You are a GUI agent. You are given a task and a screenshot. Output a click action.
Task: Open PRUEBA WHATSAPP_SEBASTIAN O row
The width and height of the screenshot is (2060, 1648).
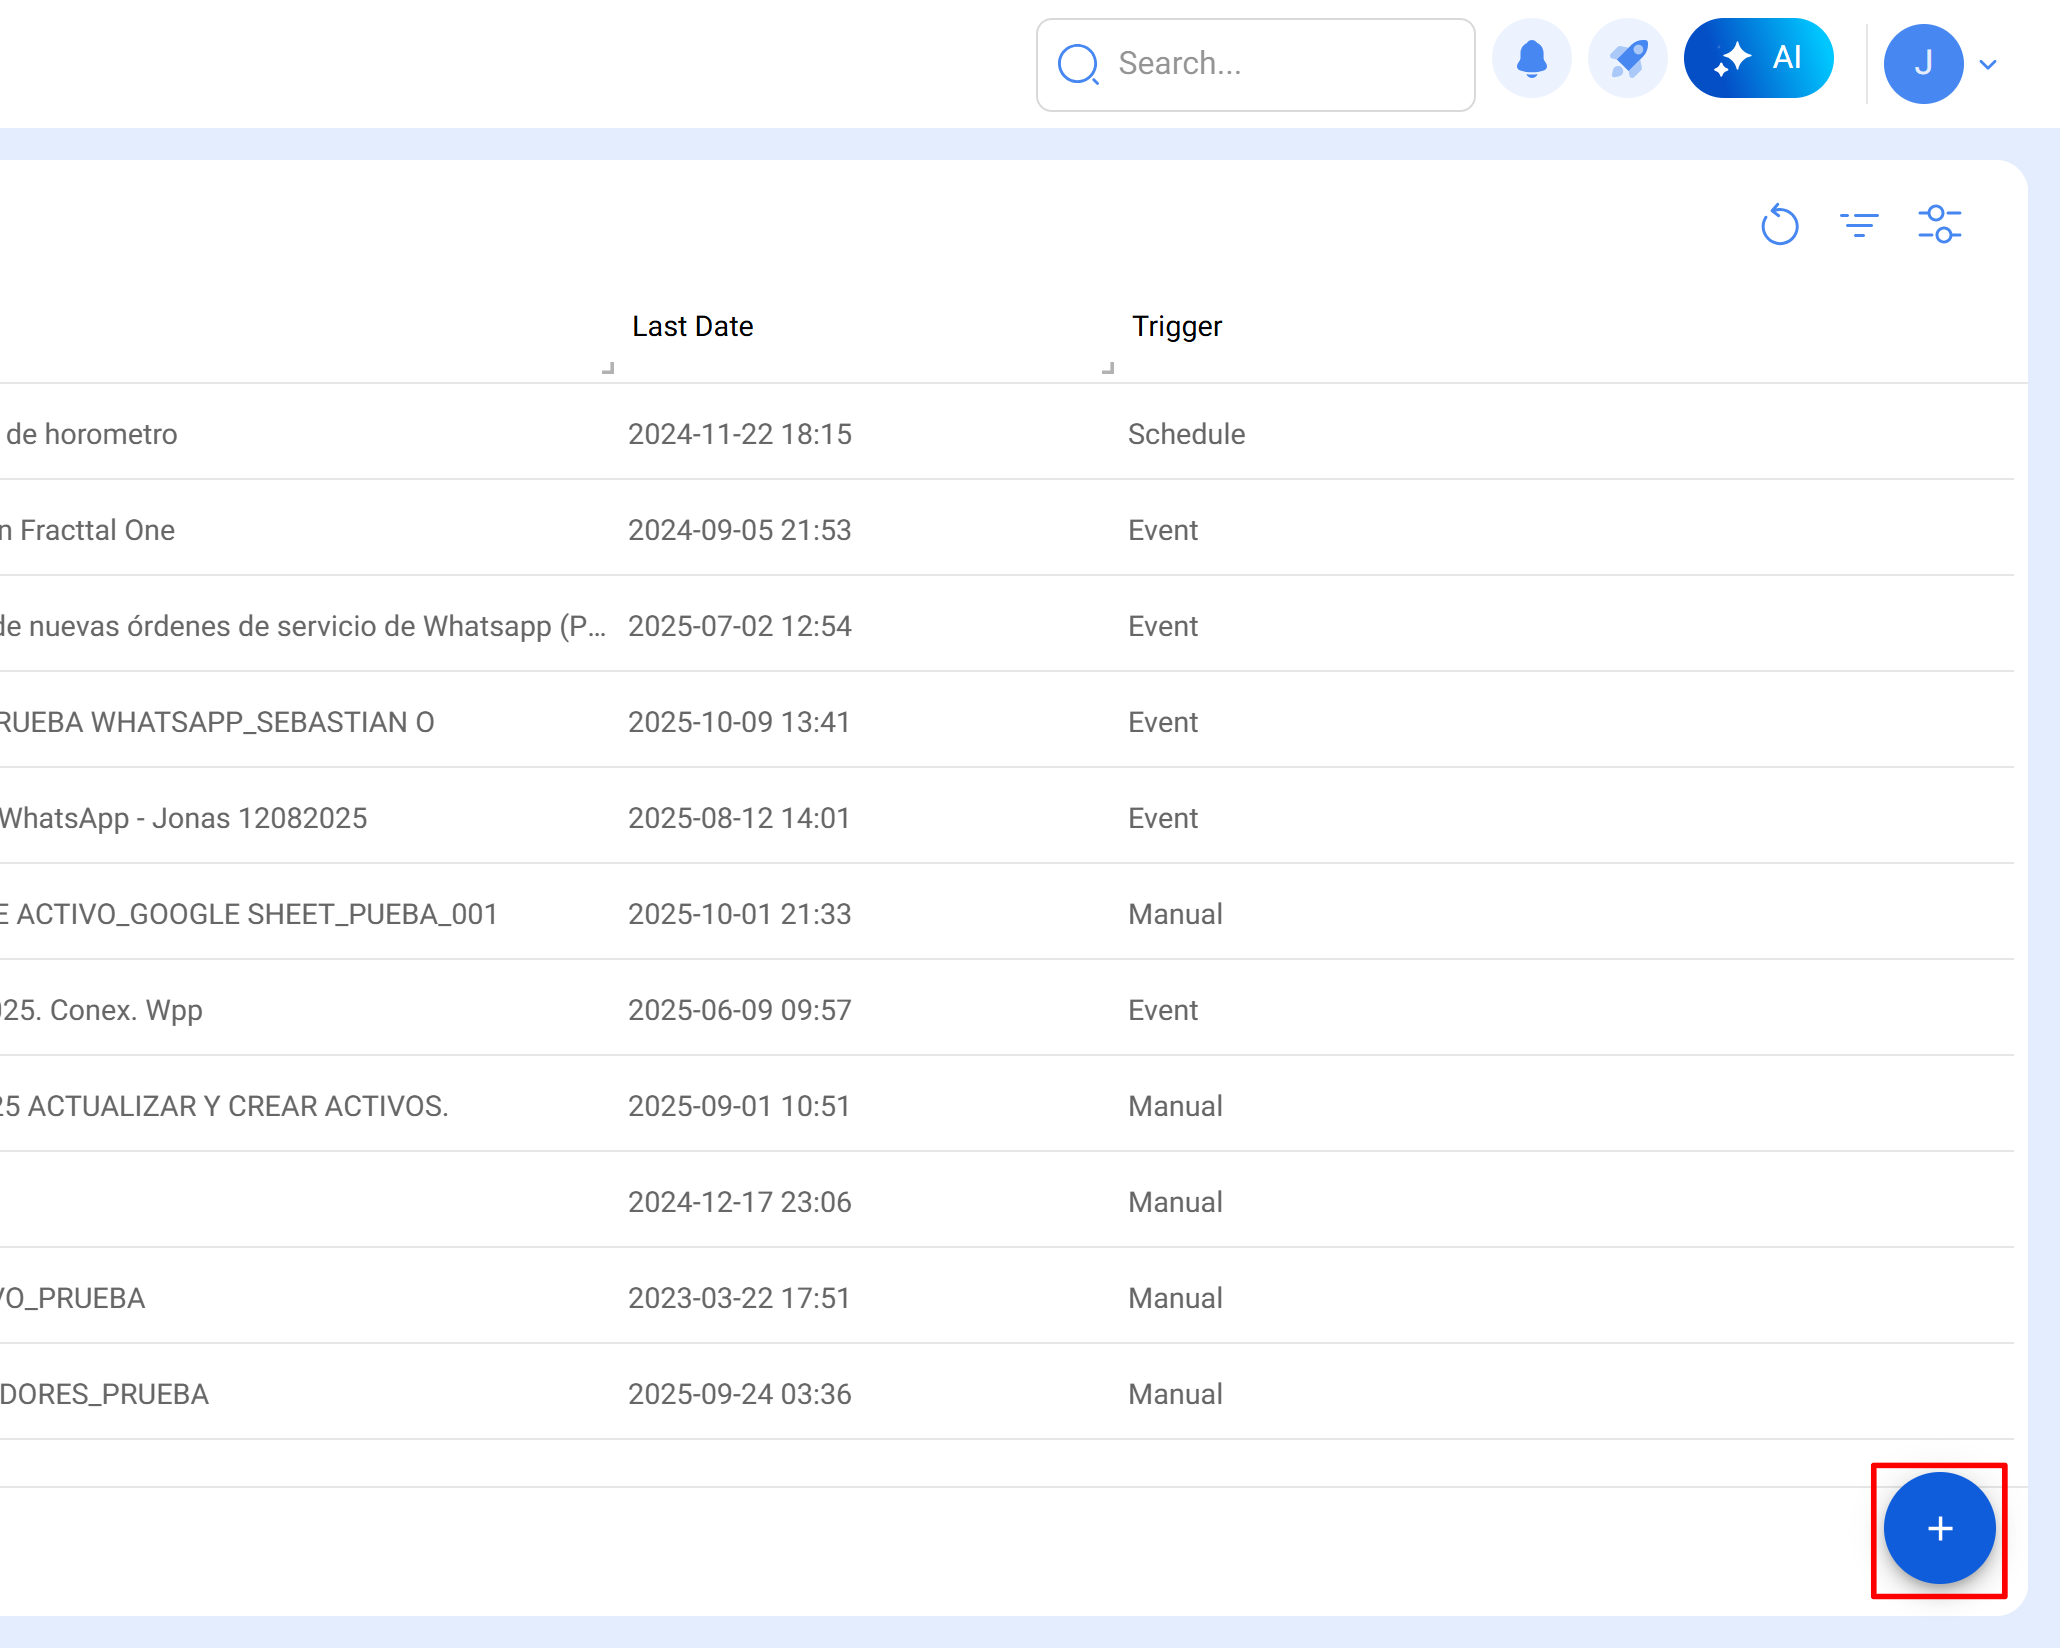click(x=216, y=722)
